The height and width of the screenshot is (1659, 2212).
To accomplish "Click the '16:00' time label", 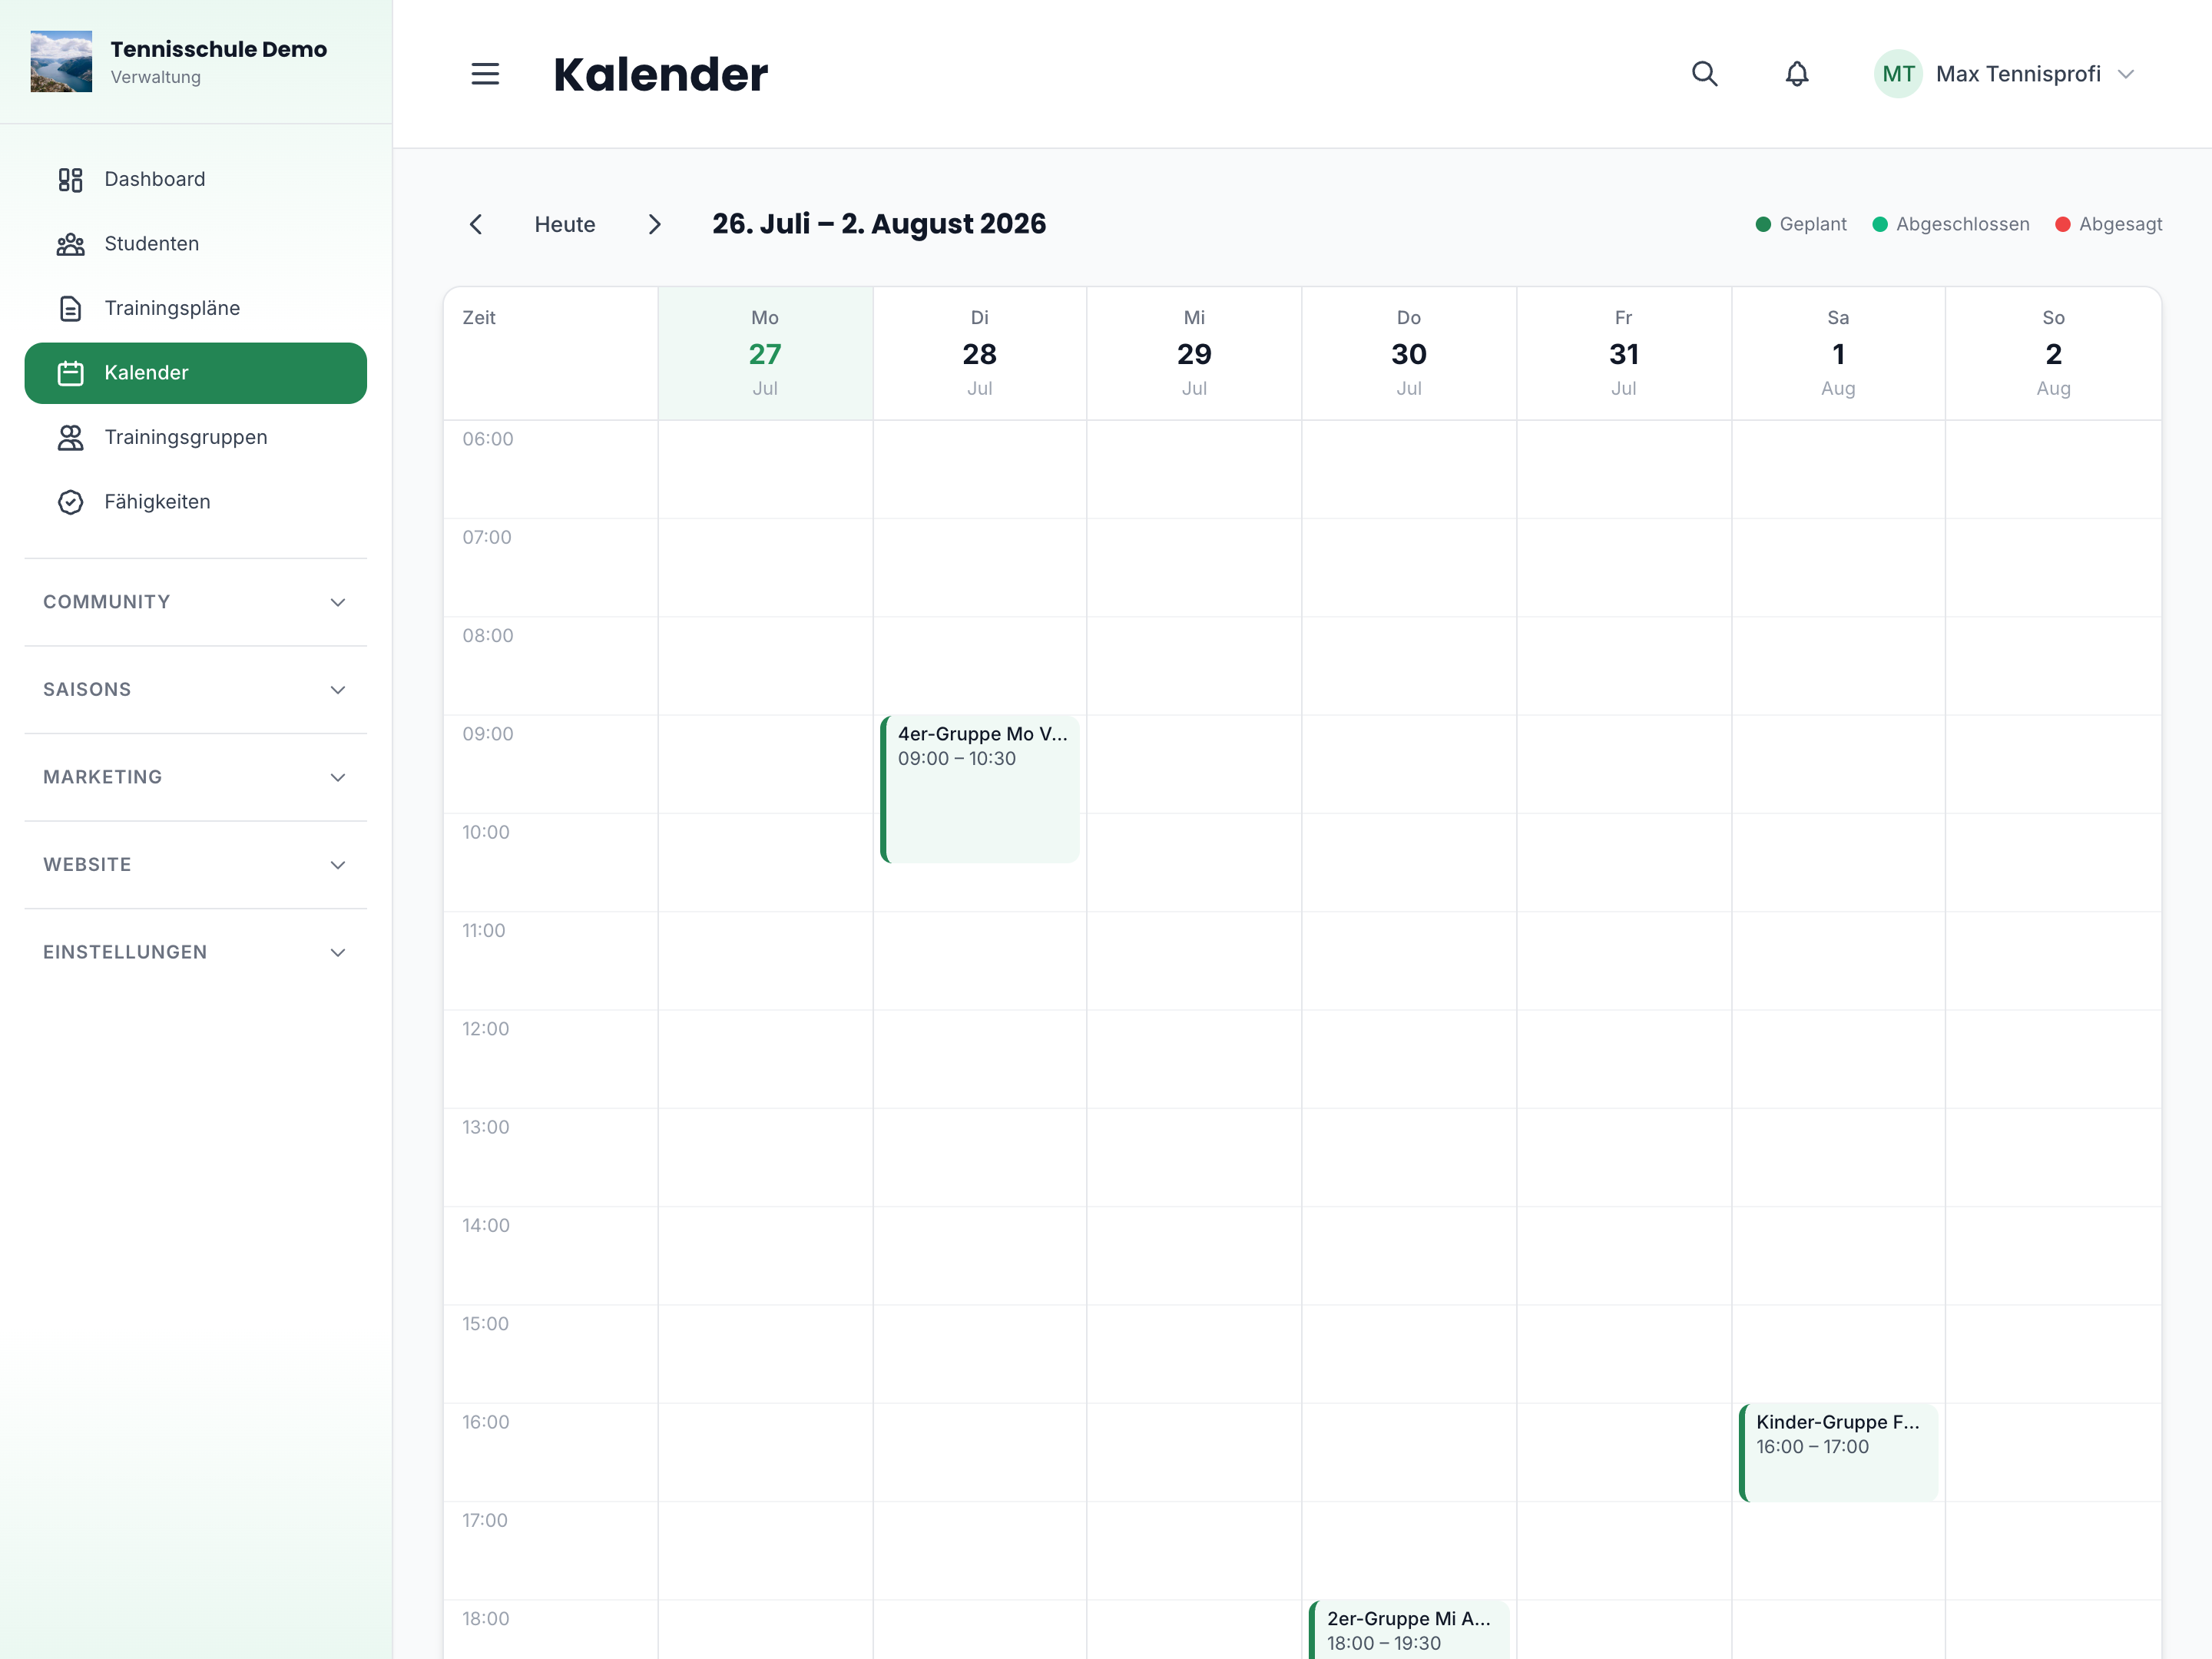I will pos(486,1422).
